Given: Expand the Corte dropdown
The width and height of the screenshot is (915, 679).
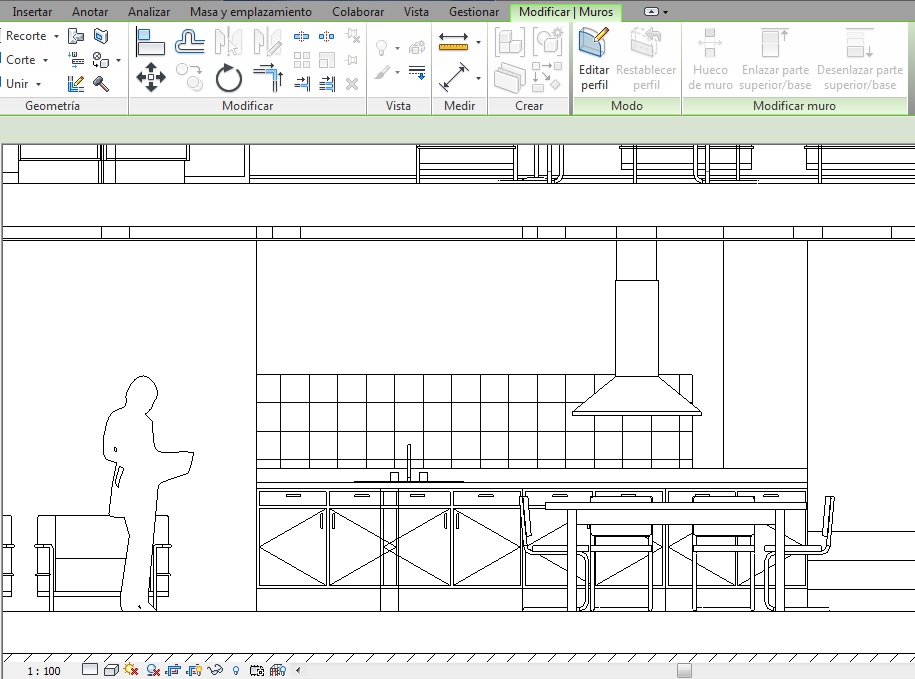Looking at the screenshot, I should (46, 60).
